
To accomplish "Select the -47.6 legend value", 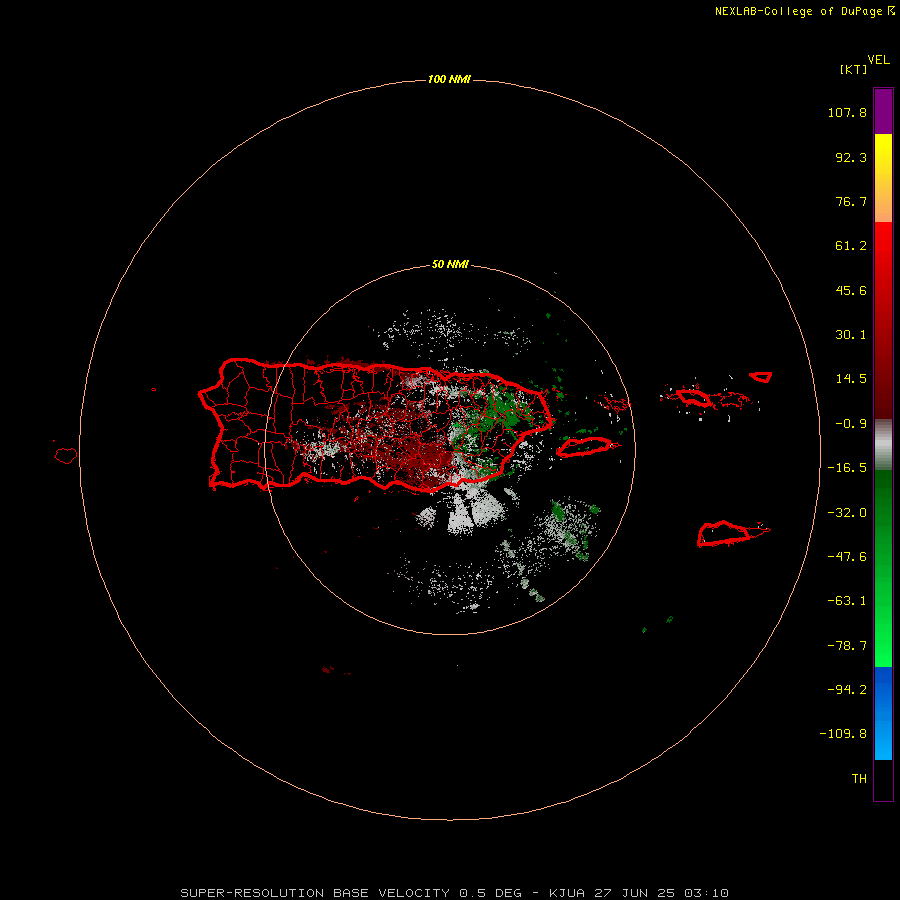I will coord(847,557).
